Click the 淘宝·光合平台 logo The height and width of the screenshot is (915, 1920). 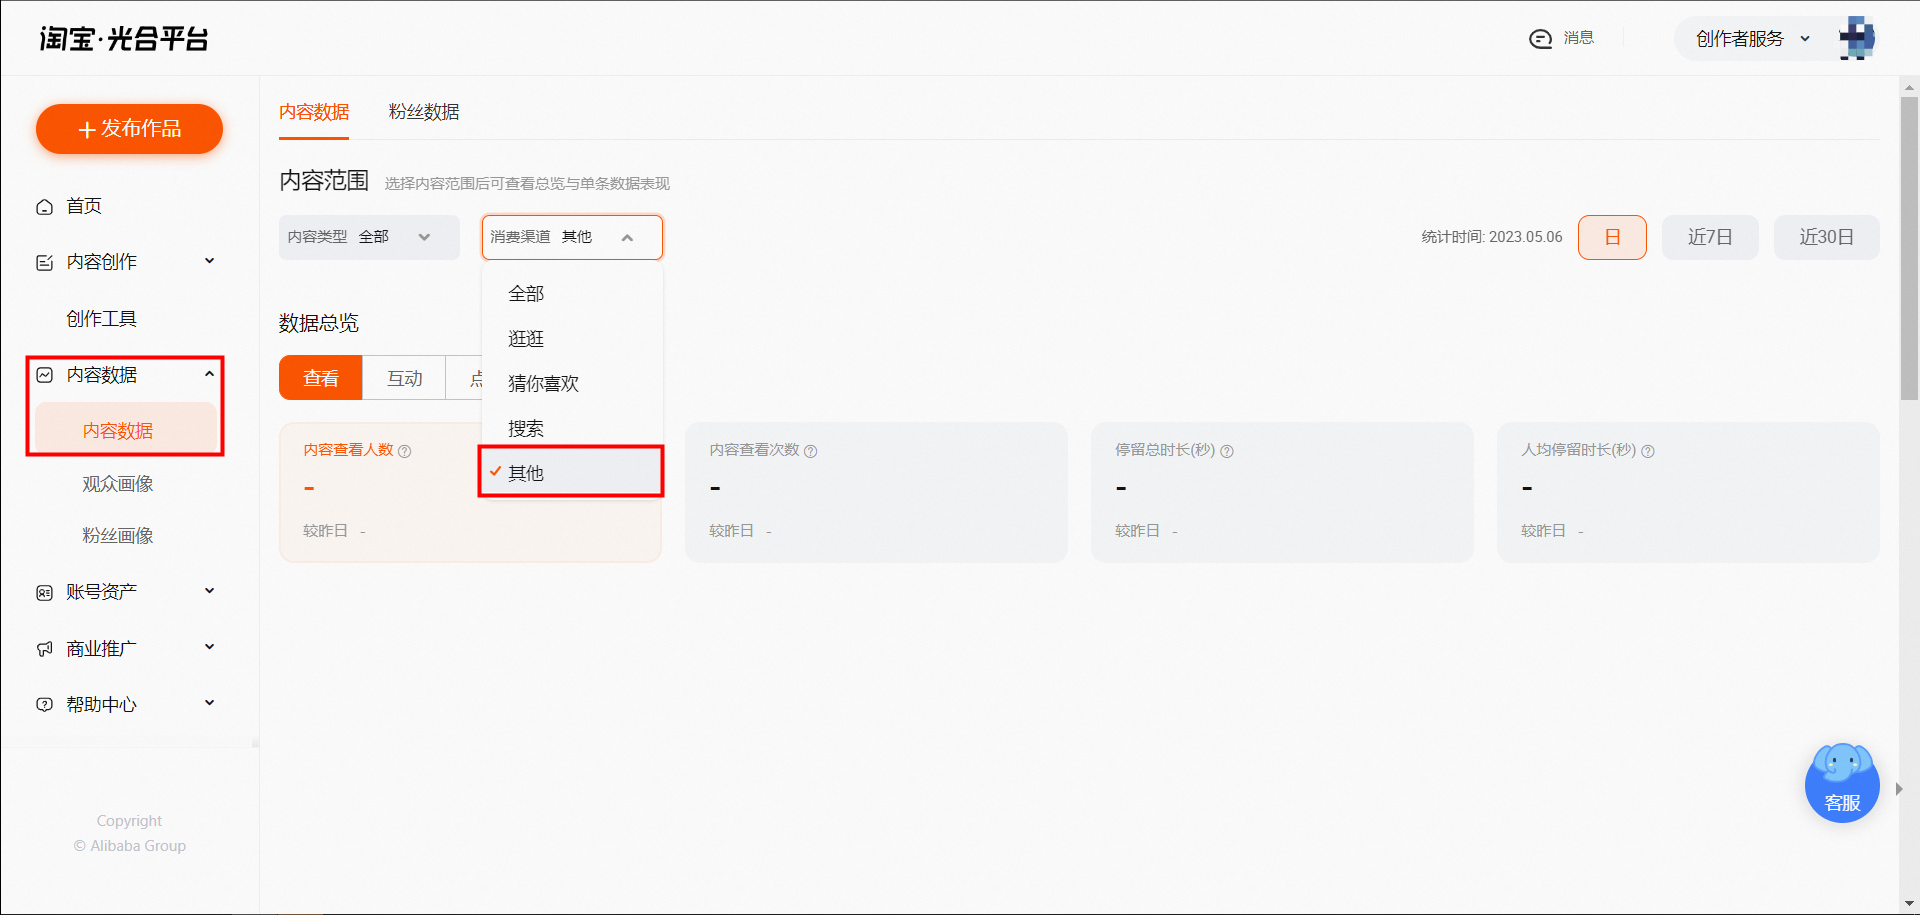tap(124, 39)
